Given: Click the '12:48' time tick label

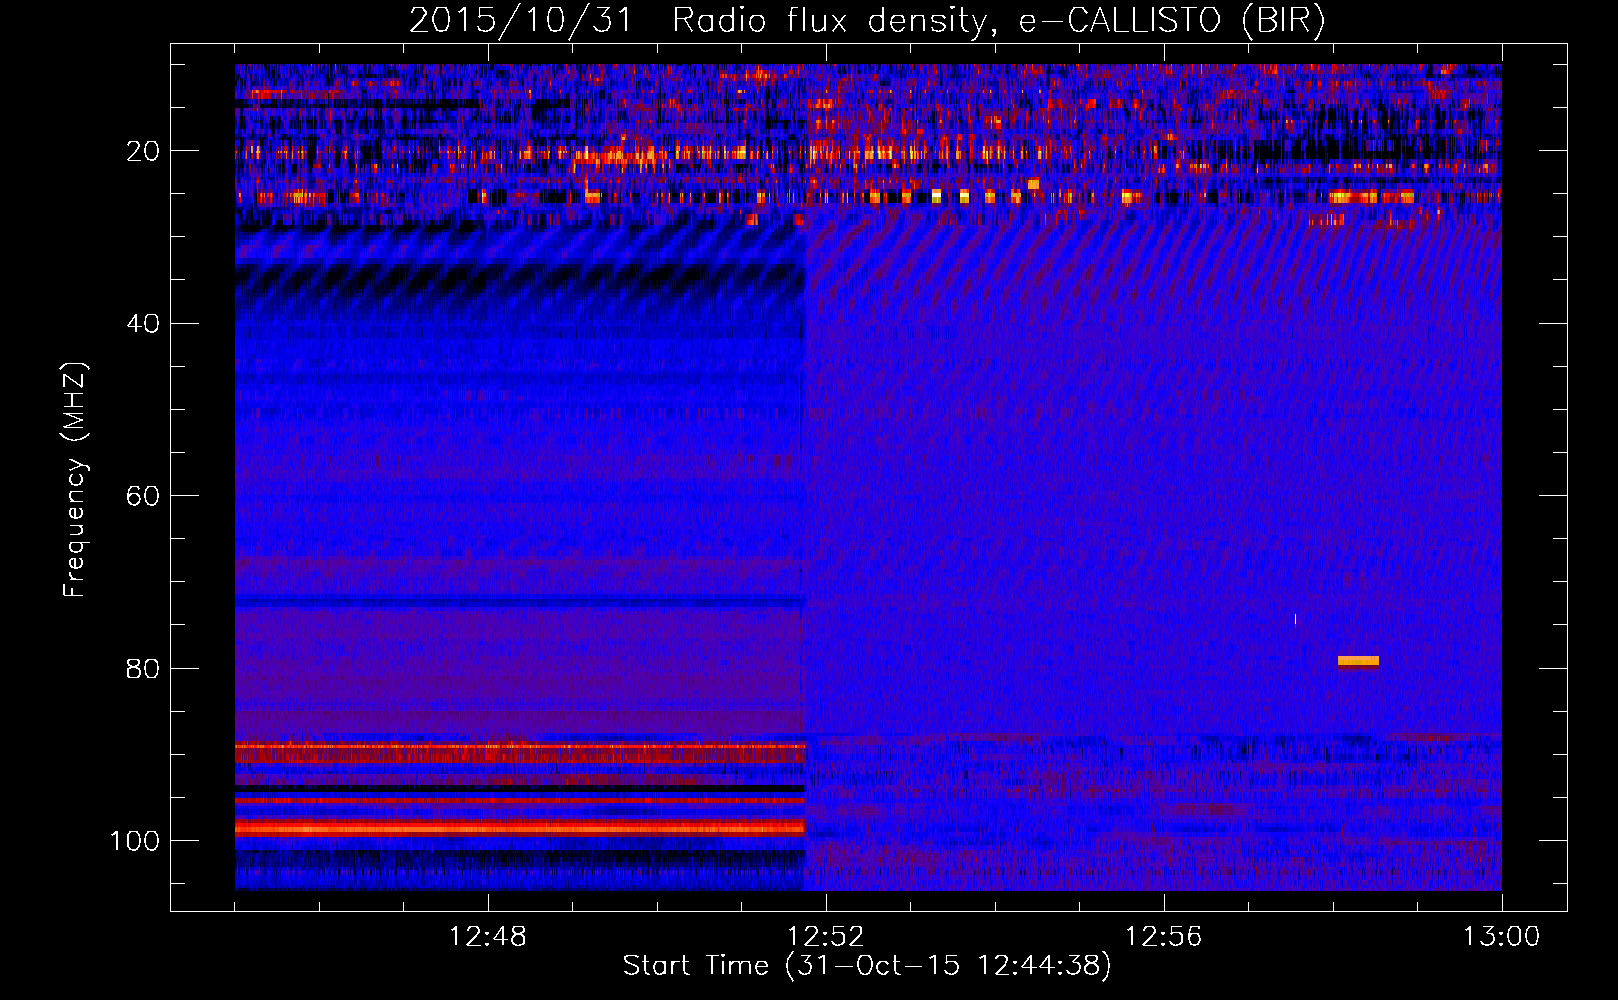Looking at the screenshot, I should 488,937.
